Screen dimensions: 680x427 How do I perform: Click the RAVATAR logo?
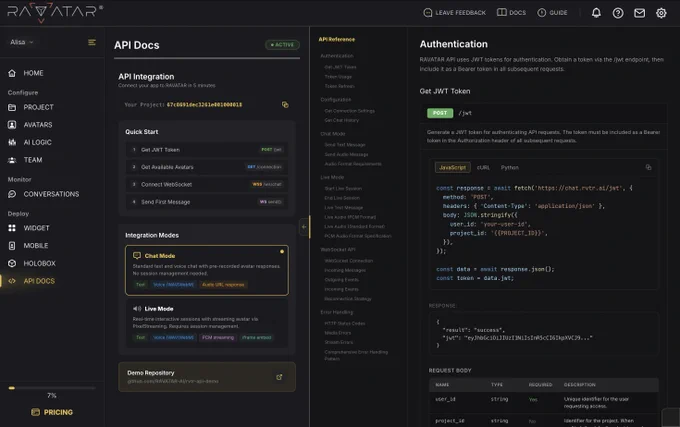pos(55,13)
